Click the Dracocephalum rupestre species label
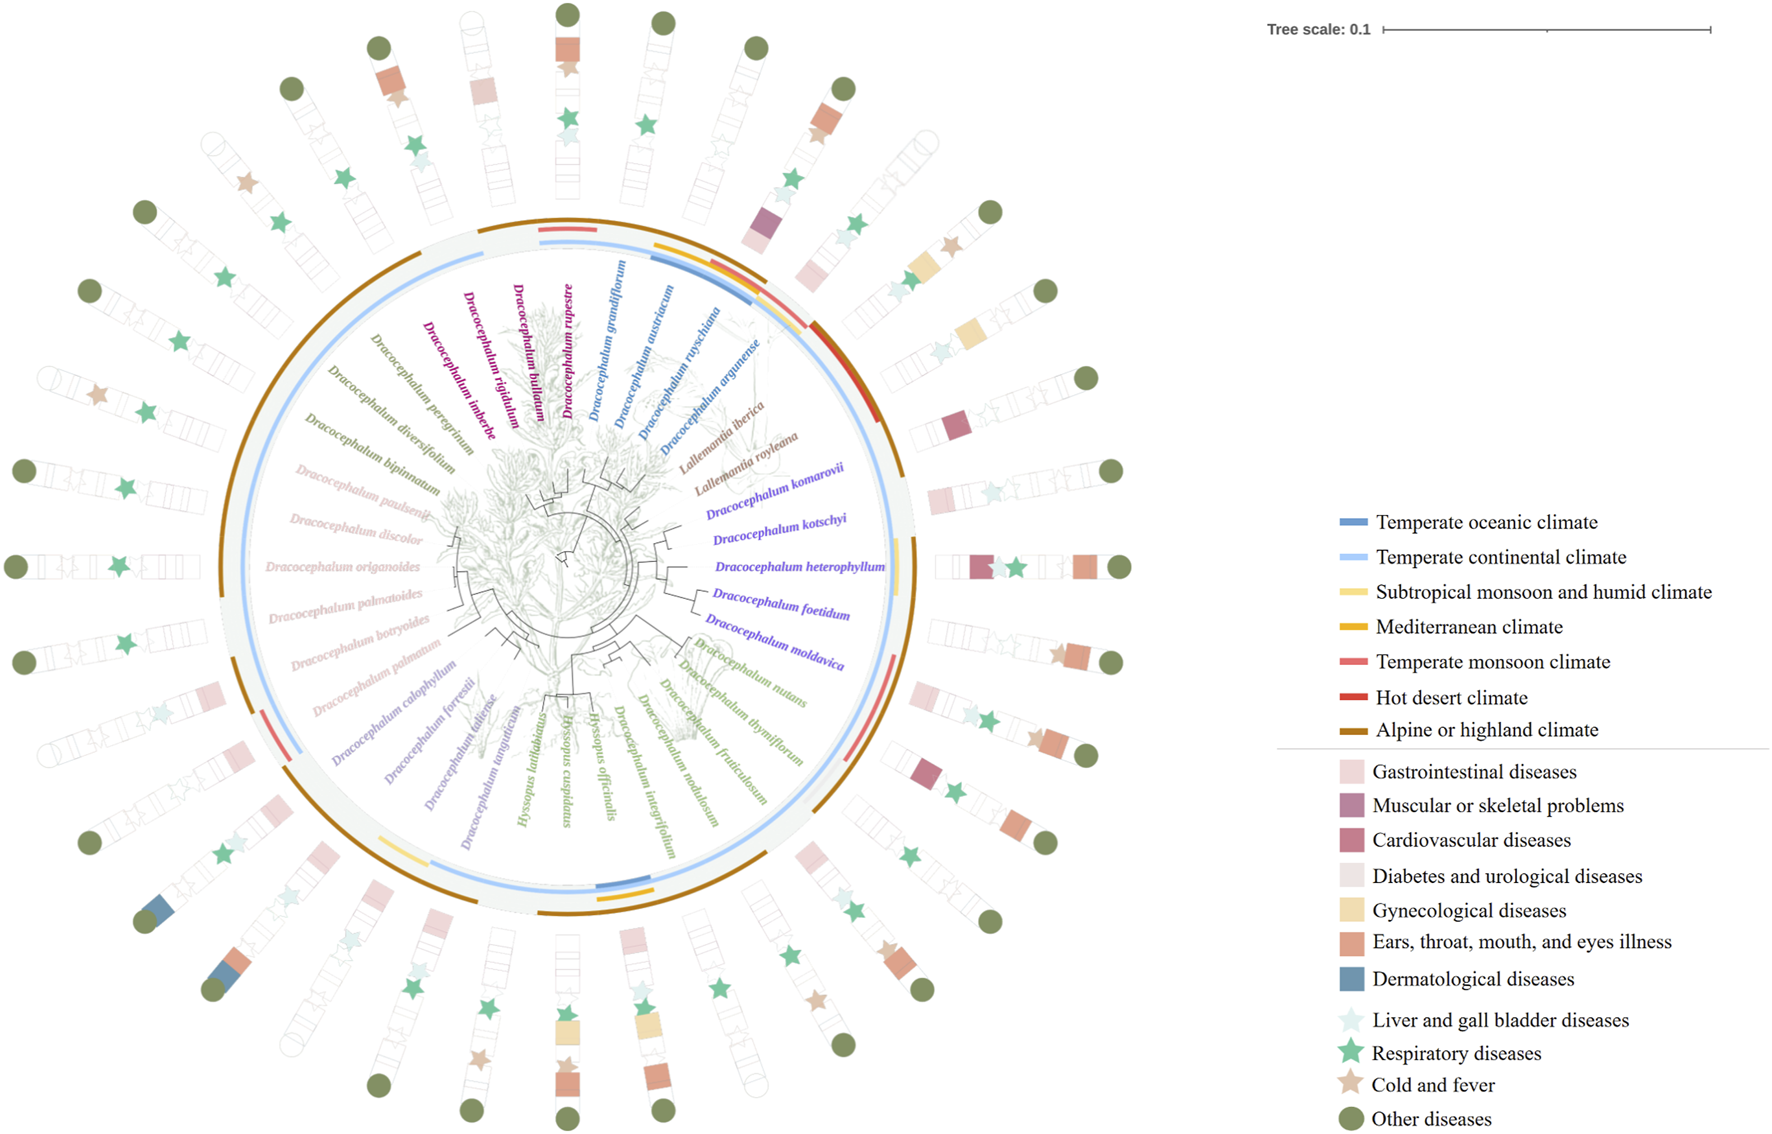Image resolution: width=1772 pixels, height=1134 pixels. (568, 351)
